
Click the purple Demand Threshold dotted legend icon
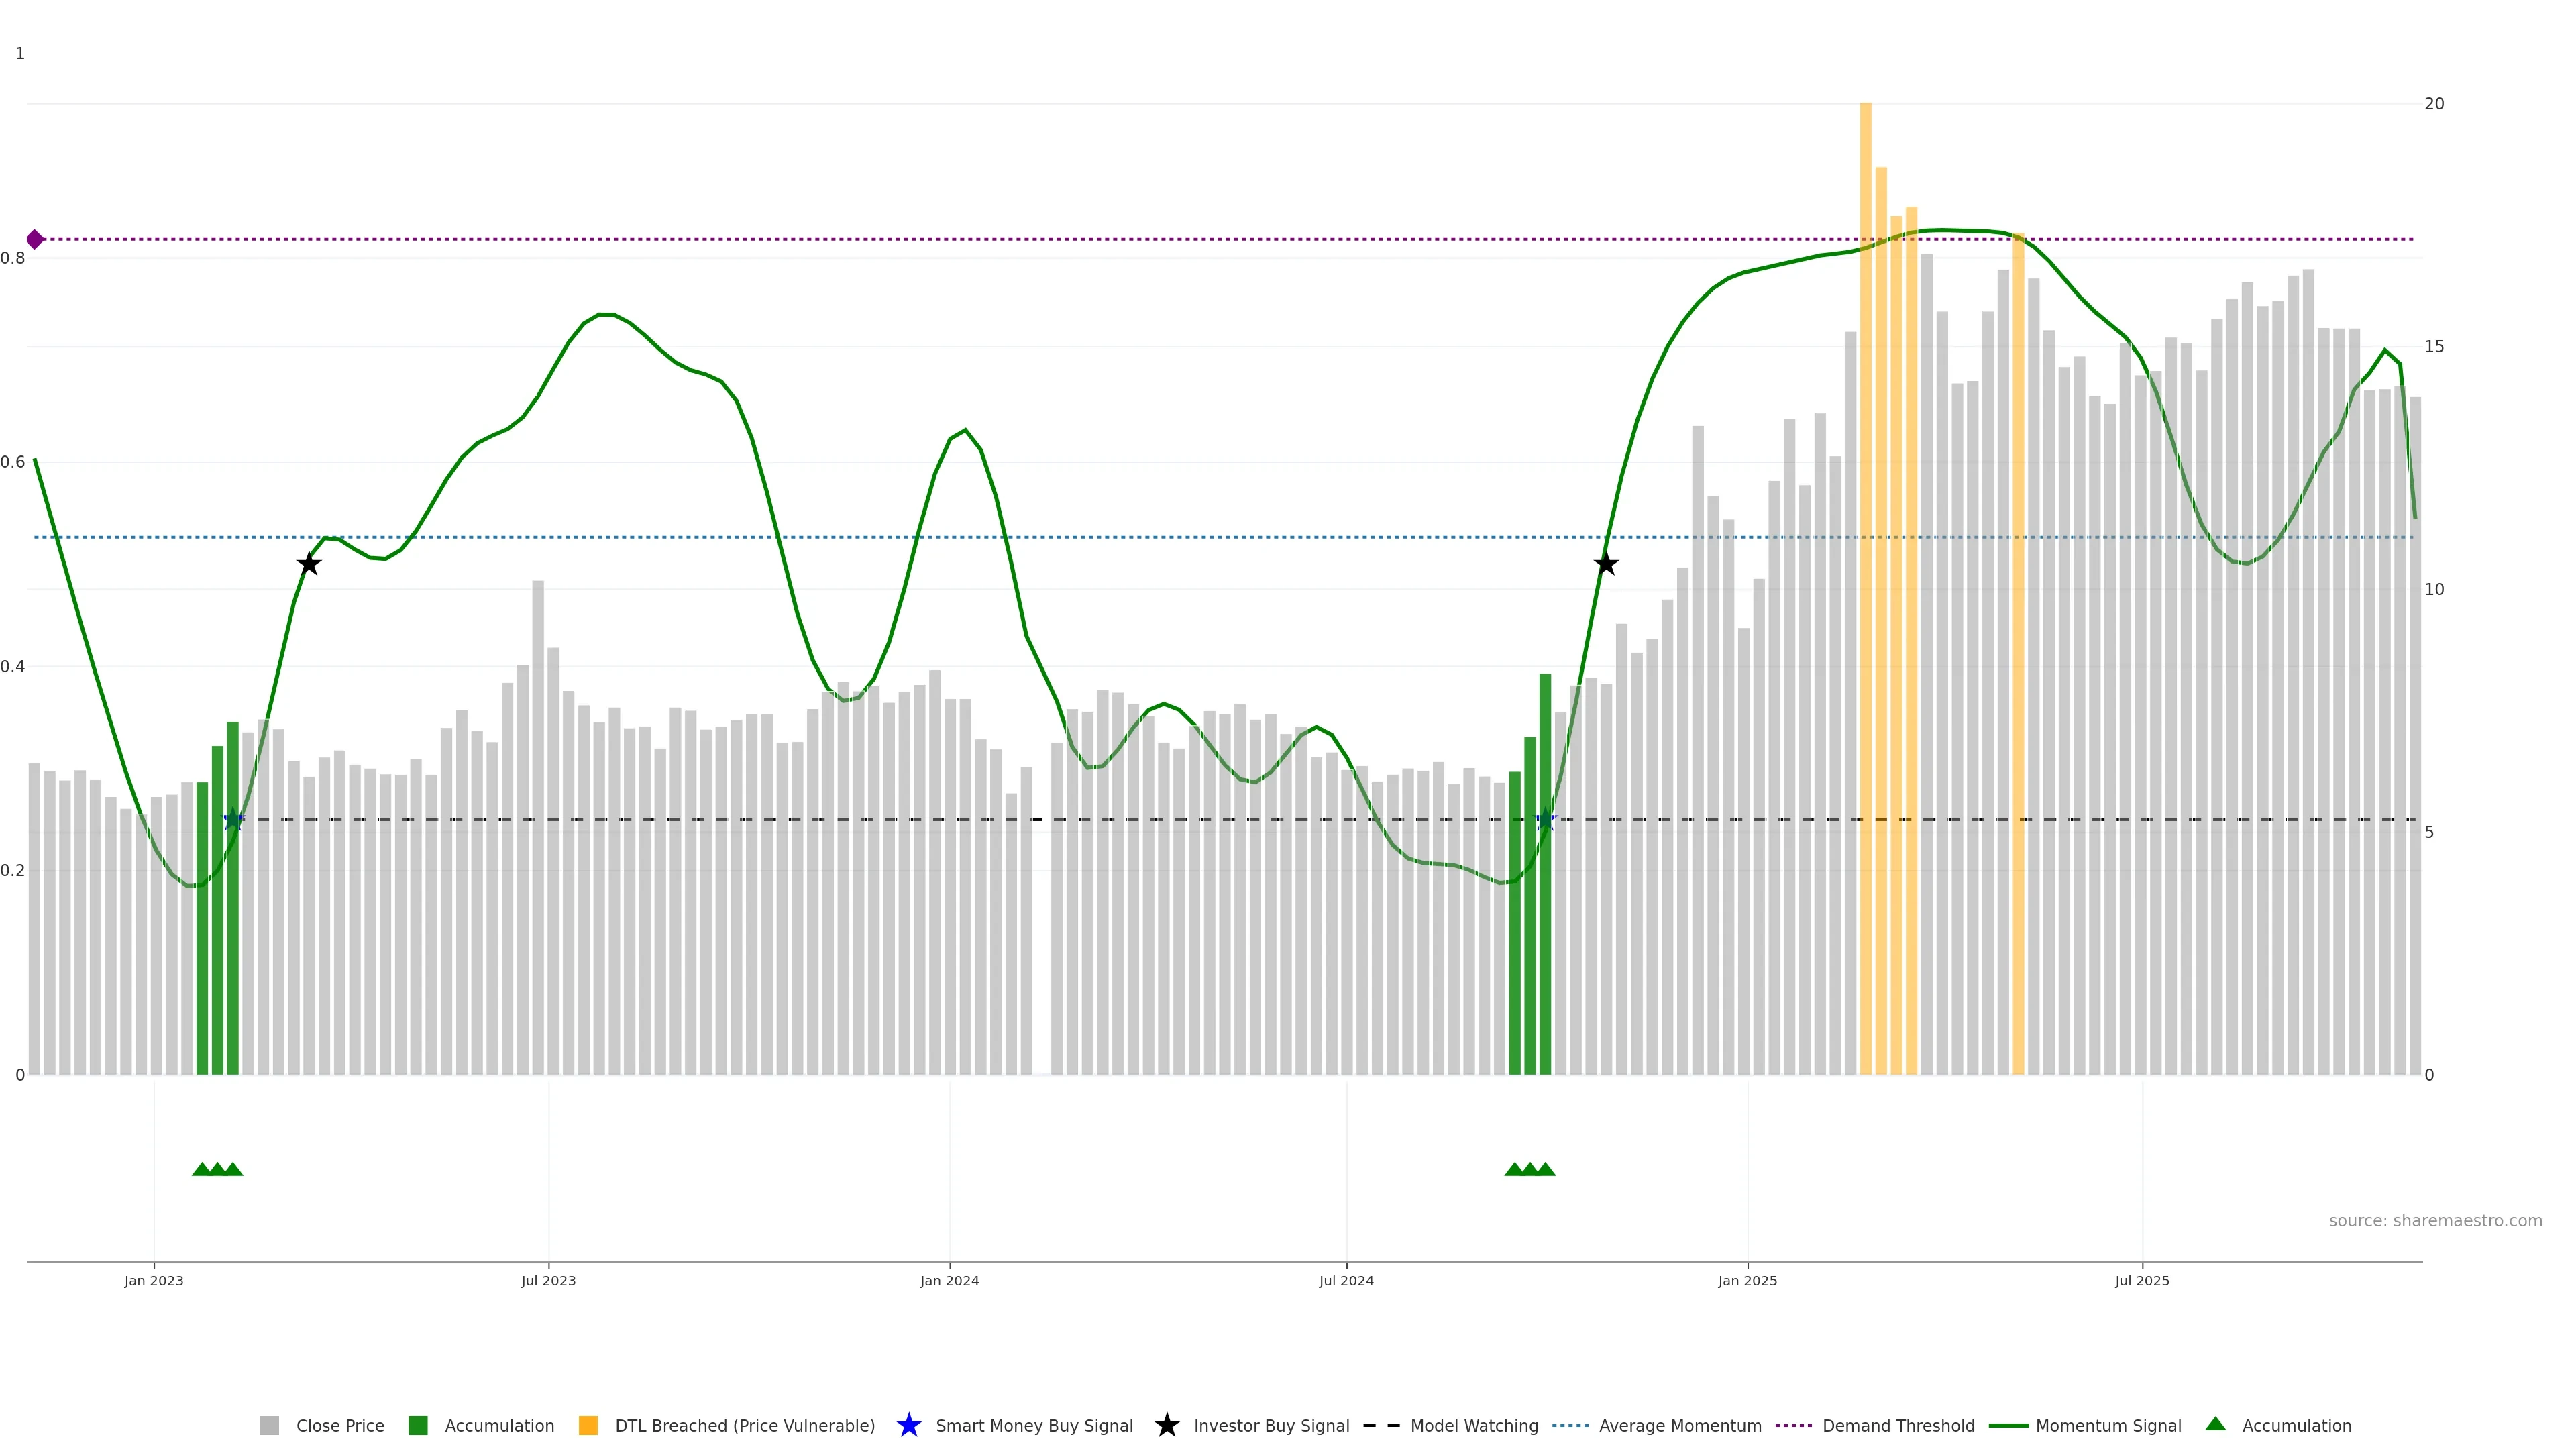click(1793, 1425)
